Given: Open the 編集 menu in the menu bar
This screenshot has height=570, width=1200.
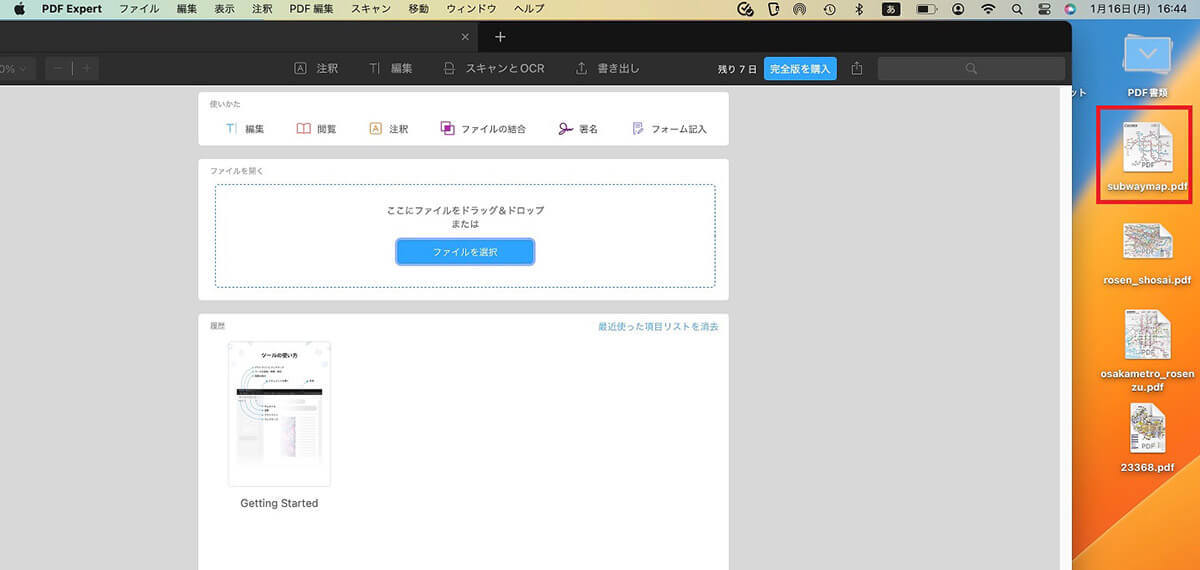Looking at the screenshot, I should click(186, 9).
